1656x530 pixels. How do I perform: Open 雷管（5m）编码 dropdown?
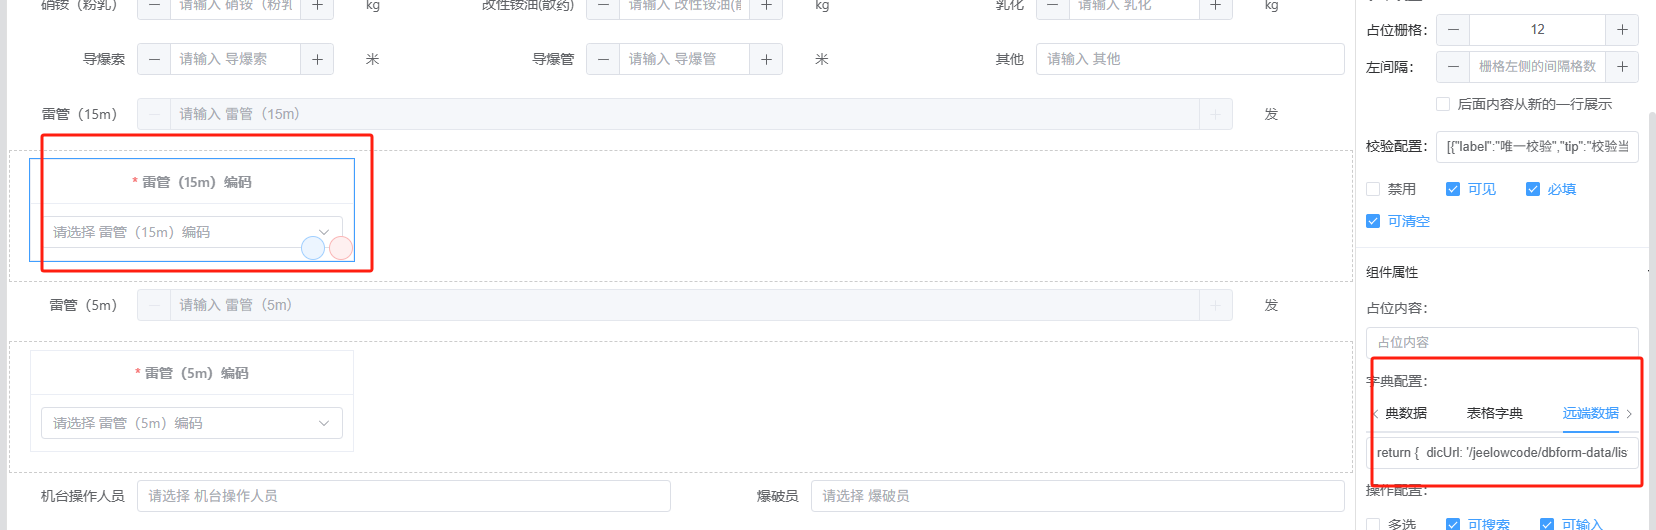pos(191,423)
